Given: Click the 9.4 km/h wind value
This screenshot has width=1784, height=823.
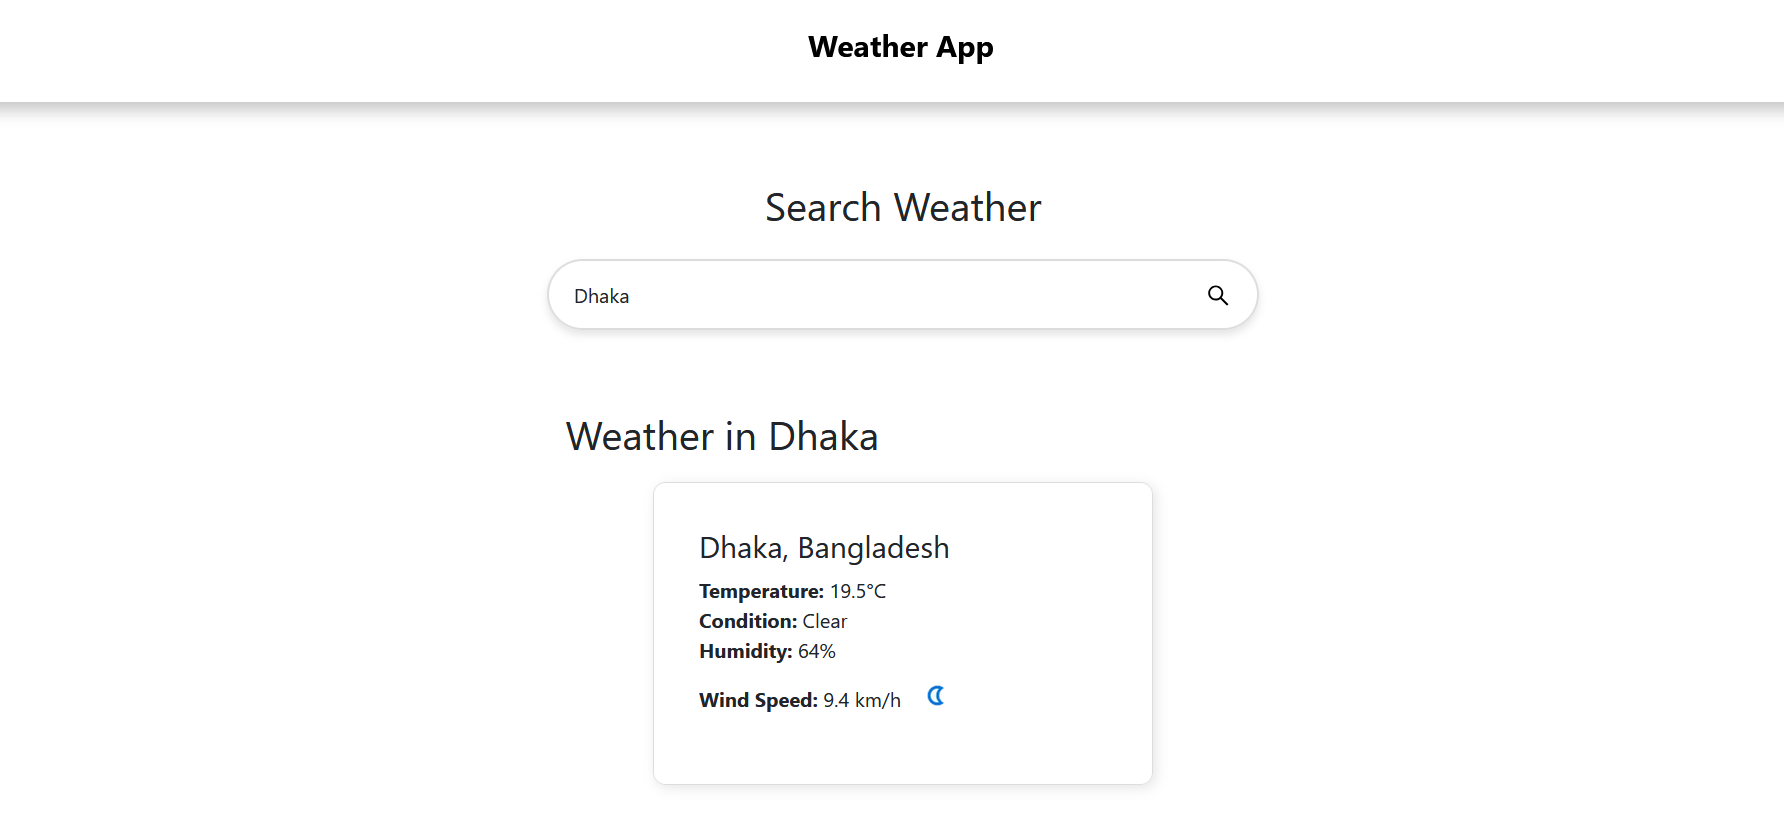Looking at the screenshot, I should 862,700.
